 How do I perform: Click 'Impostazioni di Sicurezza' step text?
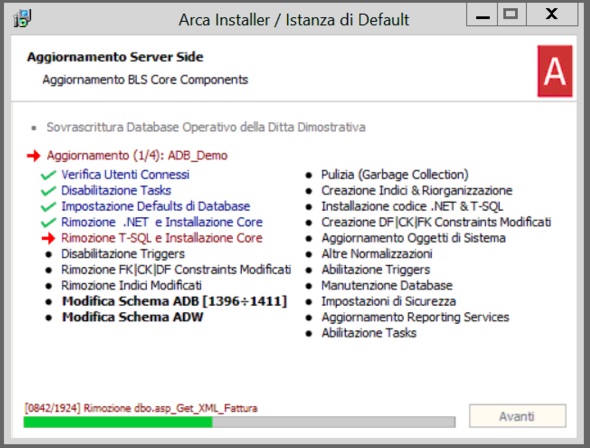click(388, 301)
